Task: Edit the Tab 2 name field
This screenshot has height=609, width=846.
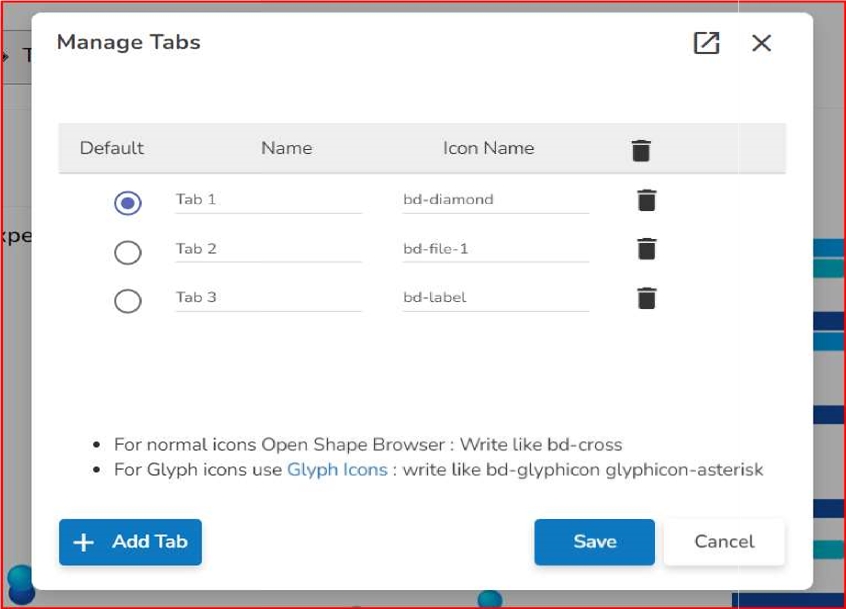Action: 268,249
